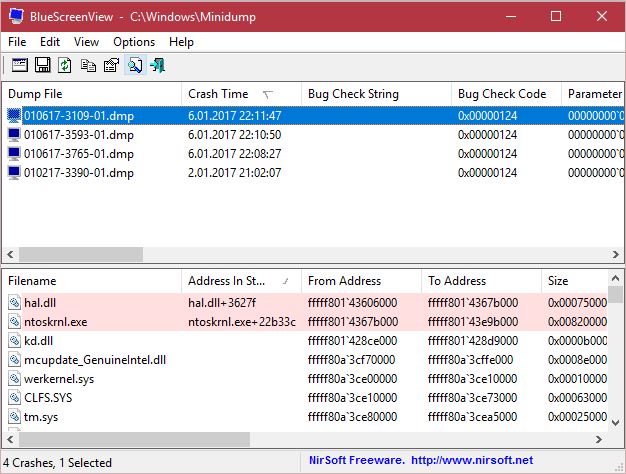Click To Address ffff80a`3cea5000 of tm.sys
The width and height of the screenshot is (626, 474).
coord(472,417)
